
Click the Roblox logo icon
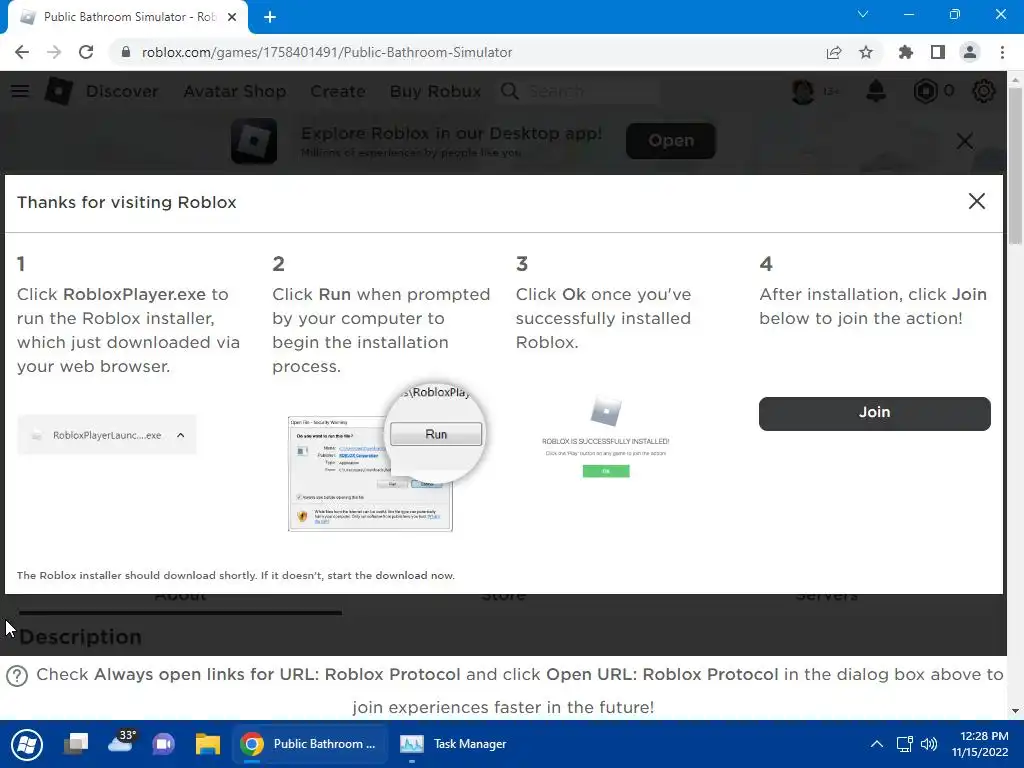pos(58,91)
